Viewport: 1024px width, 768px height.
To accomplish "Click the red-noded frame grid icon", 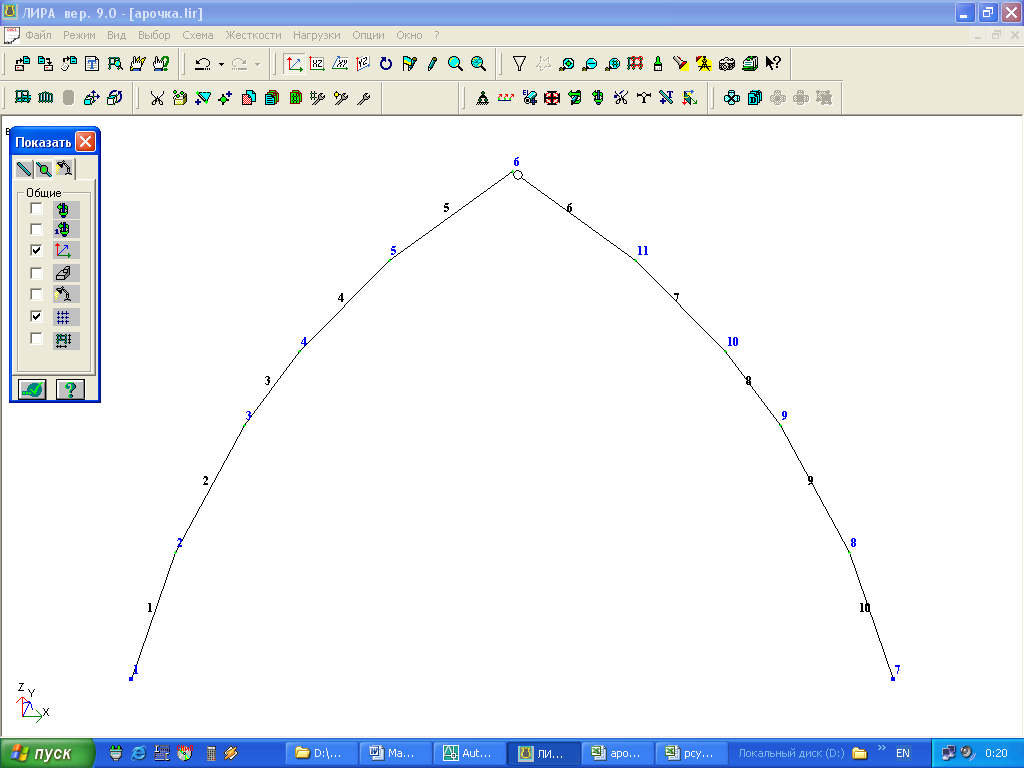I will click(635, 63).
